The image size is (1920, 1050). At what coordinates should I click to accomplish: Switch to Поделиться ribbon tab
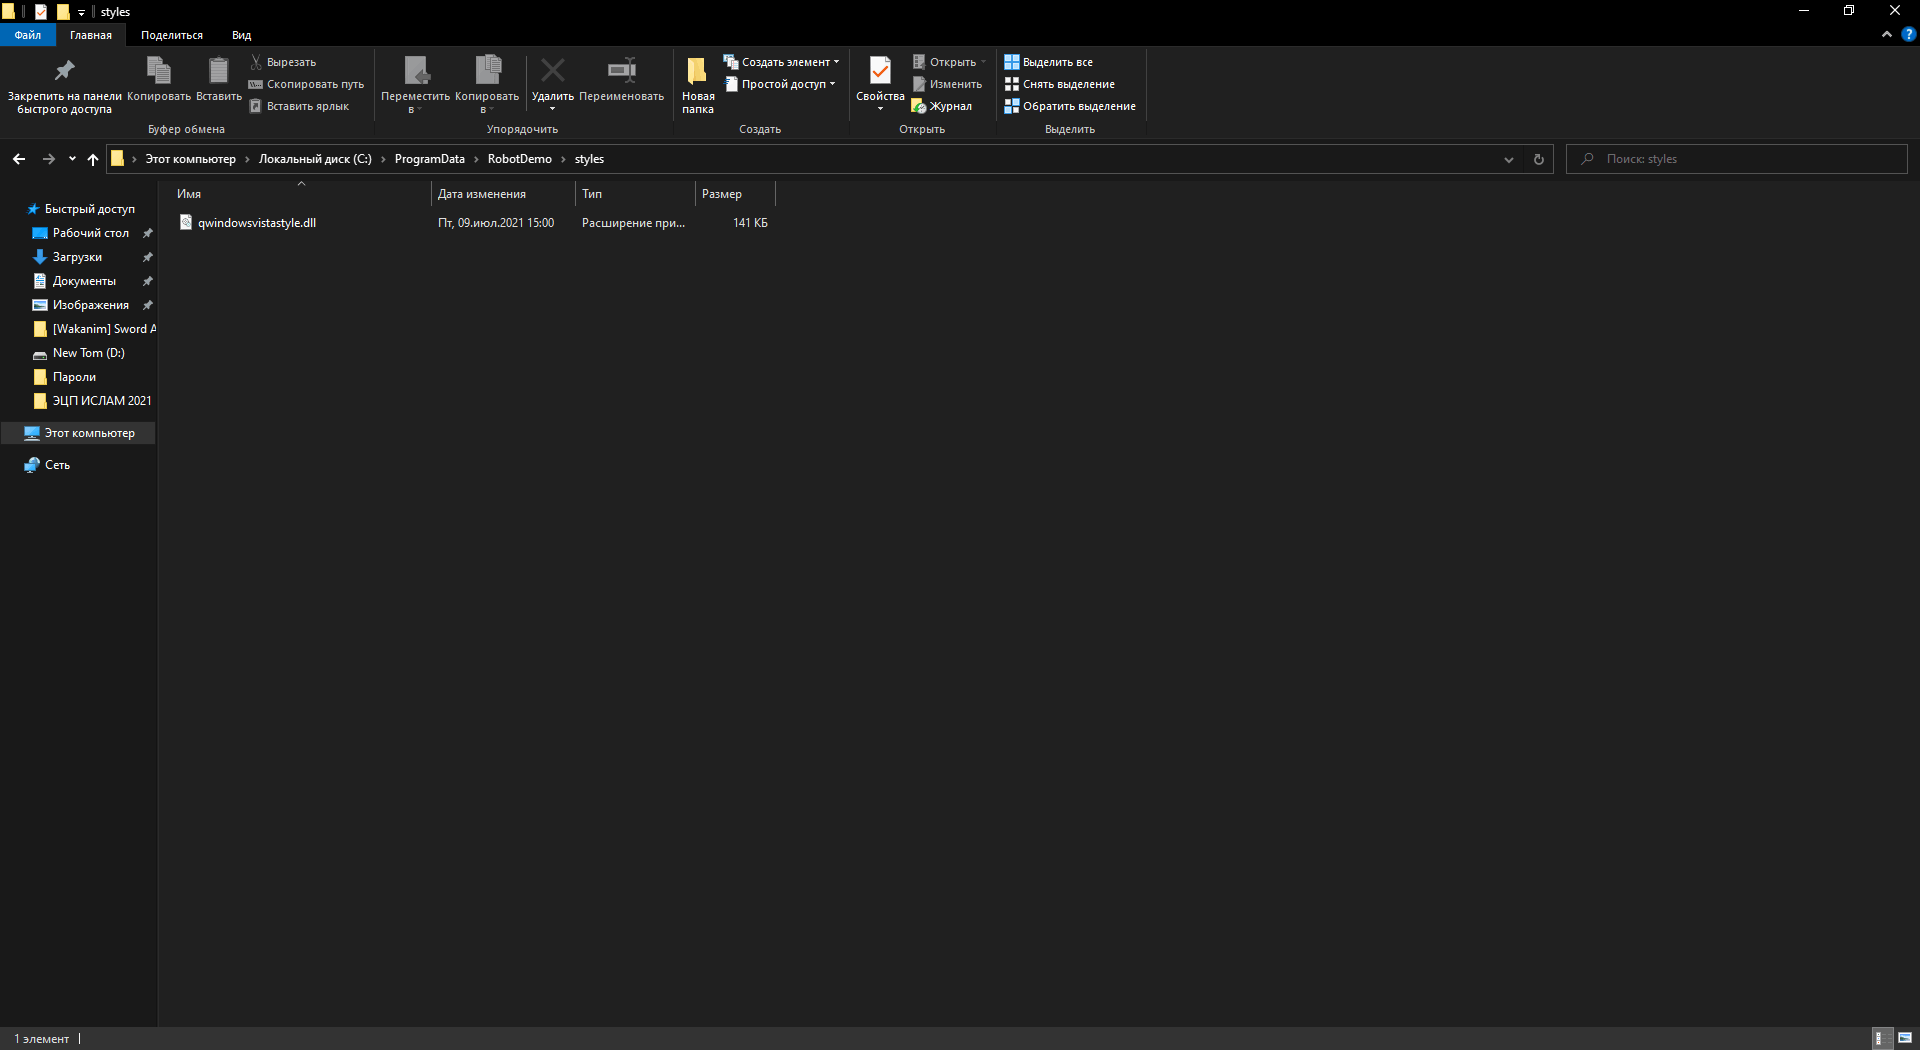(172, 35)
